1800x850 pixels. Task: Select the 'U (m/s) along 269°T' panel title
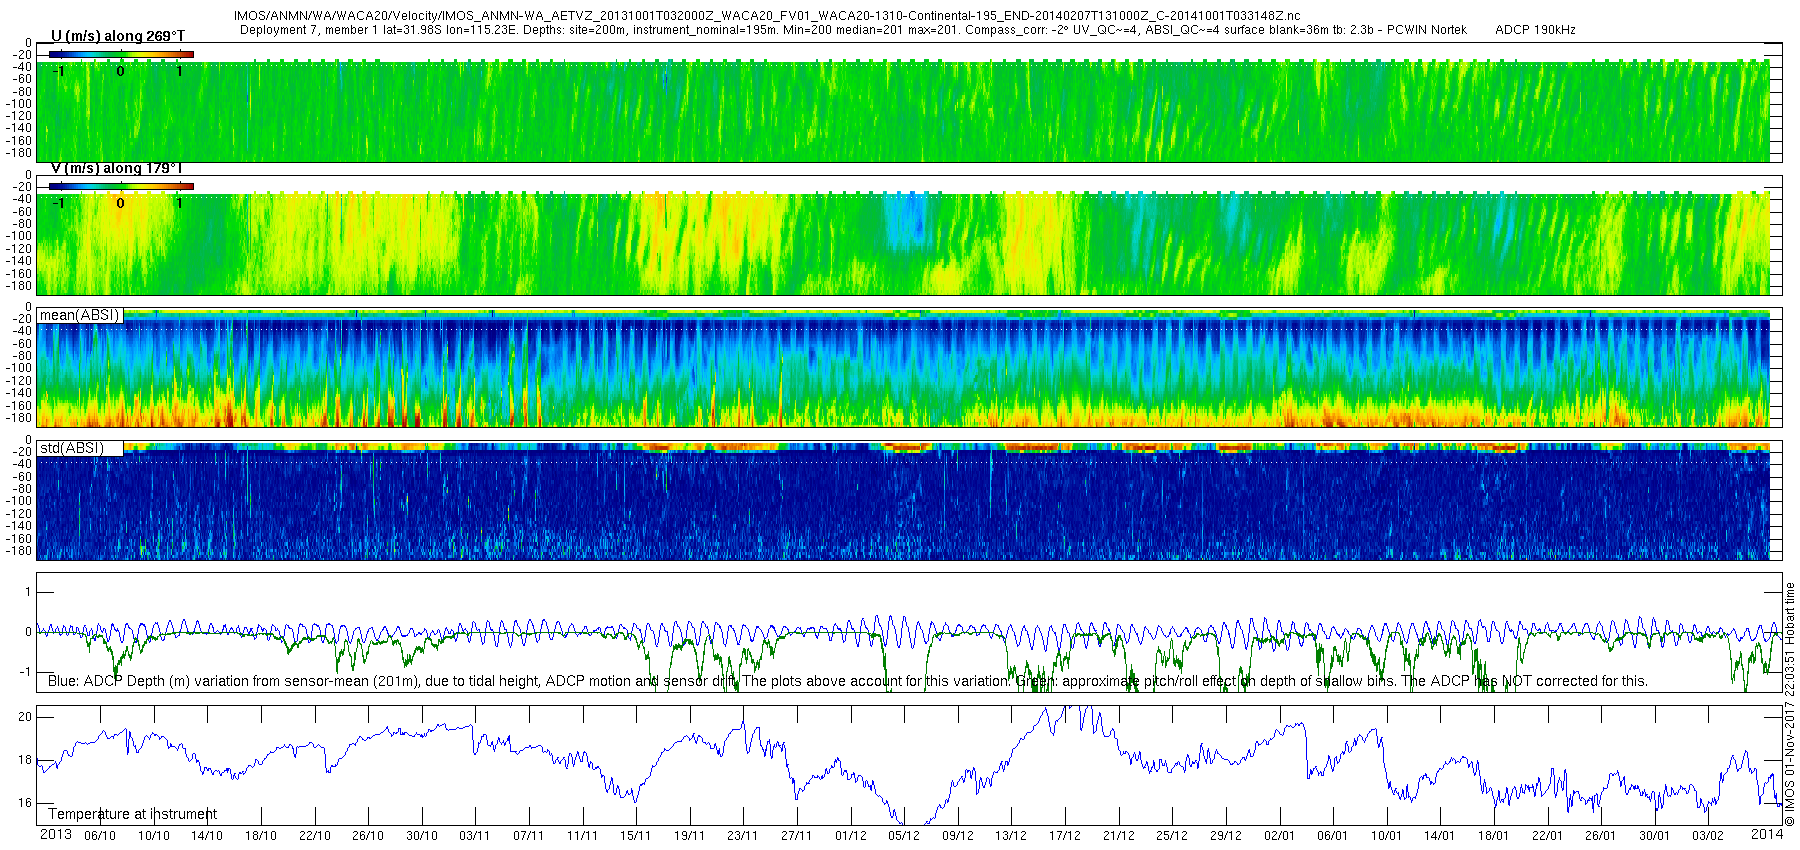pos(117,36)
